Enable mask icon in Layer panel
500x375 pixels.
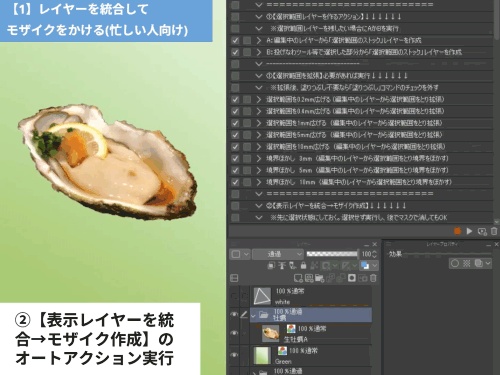tap(325, 266)
